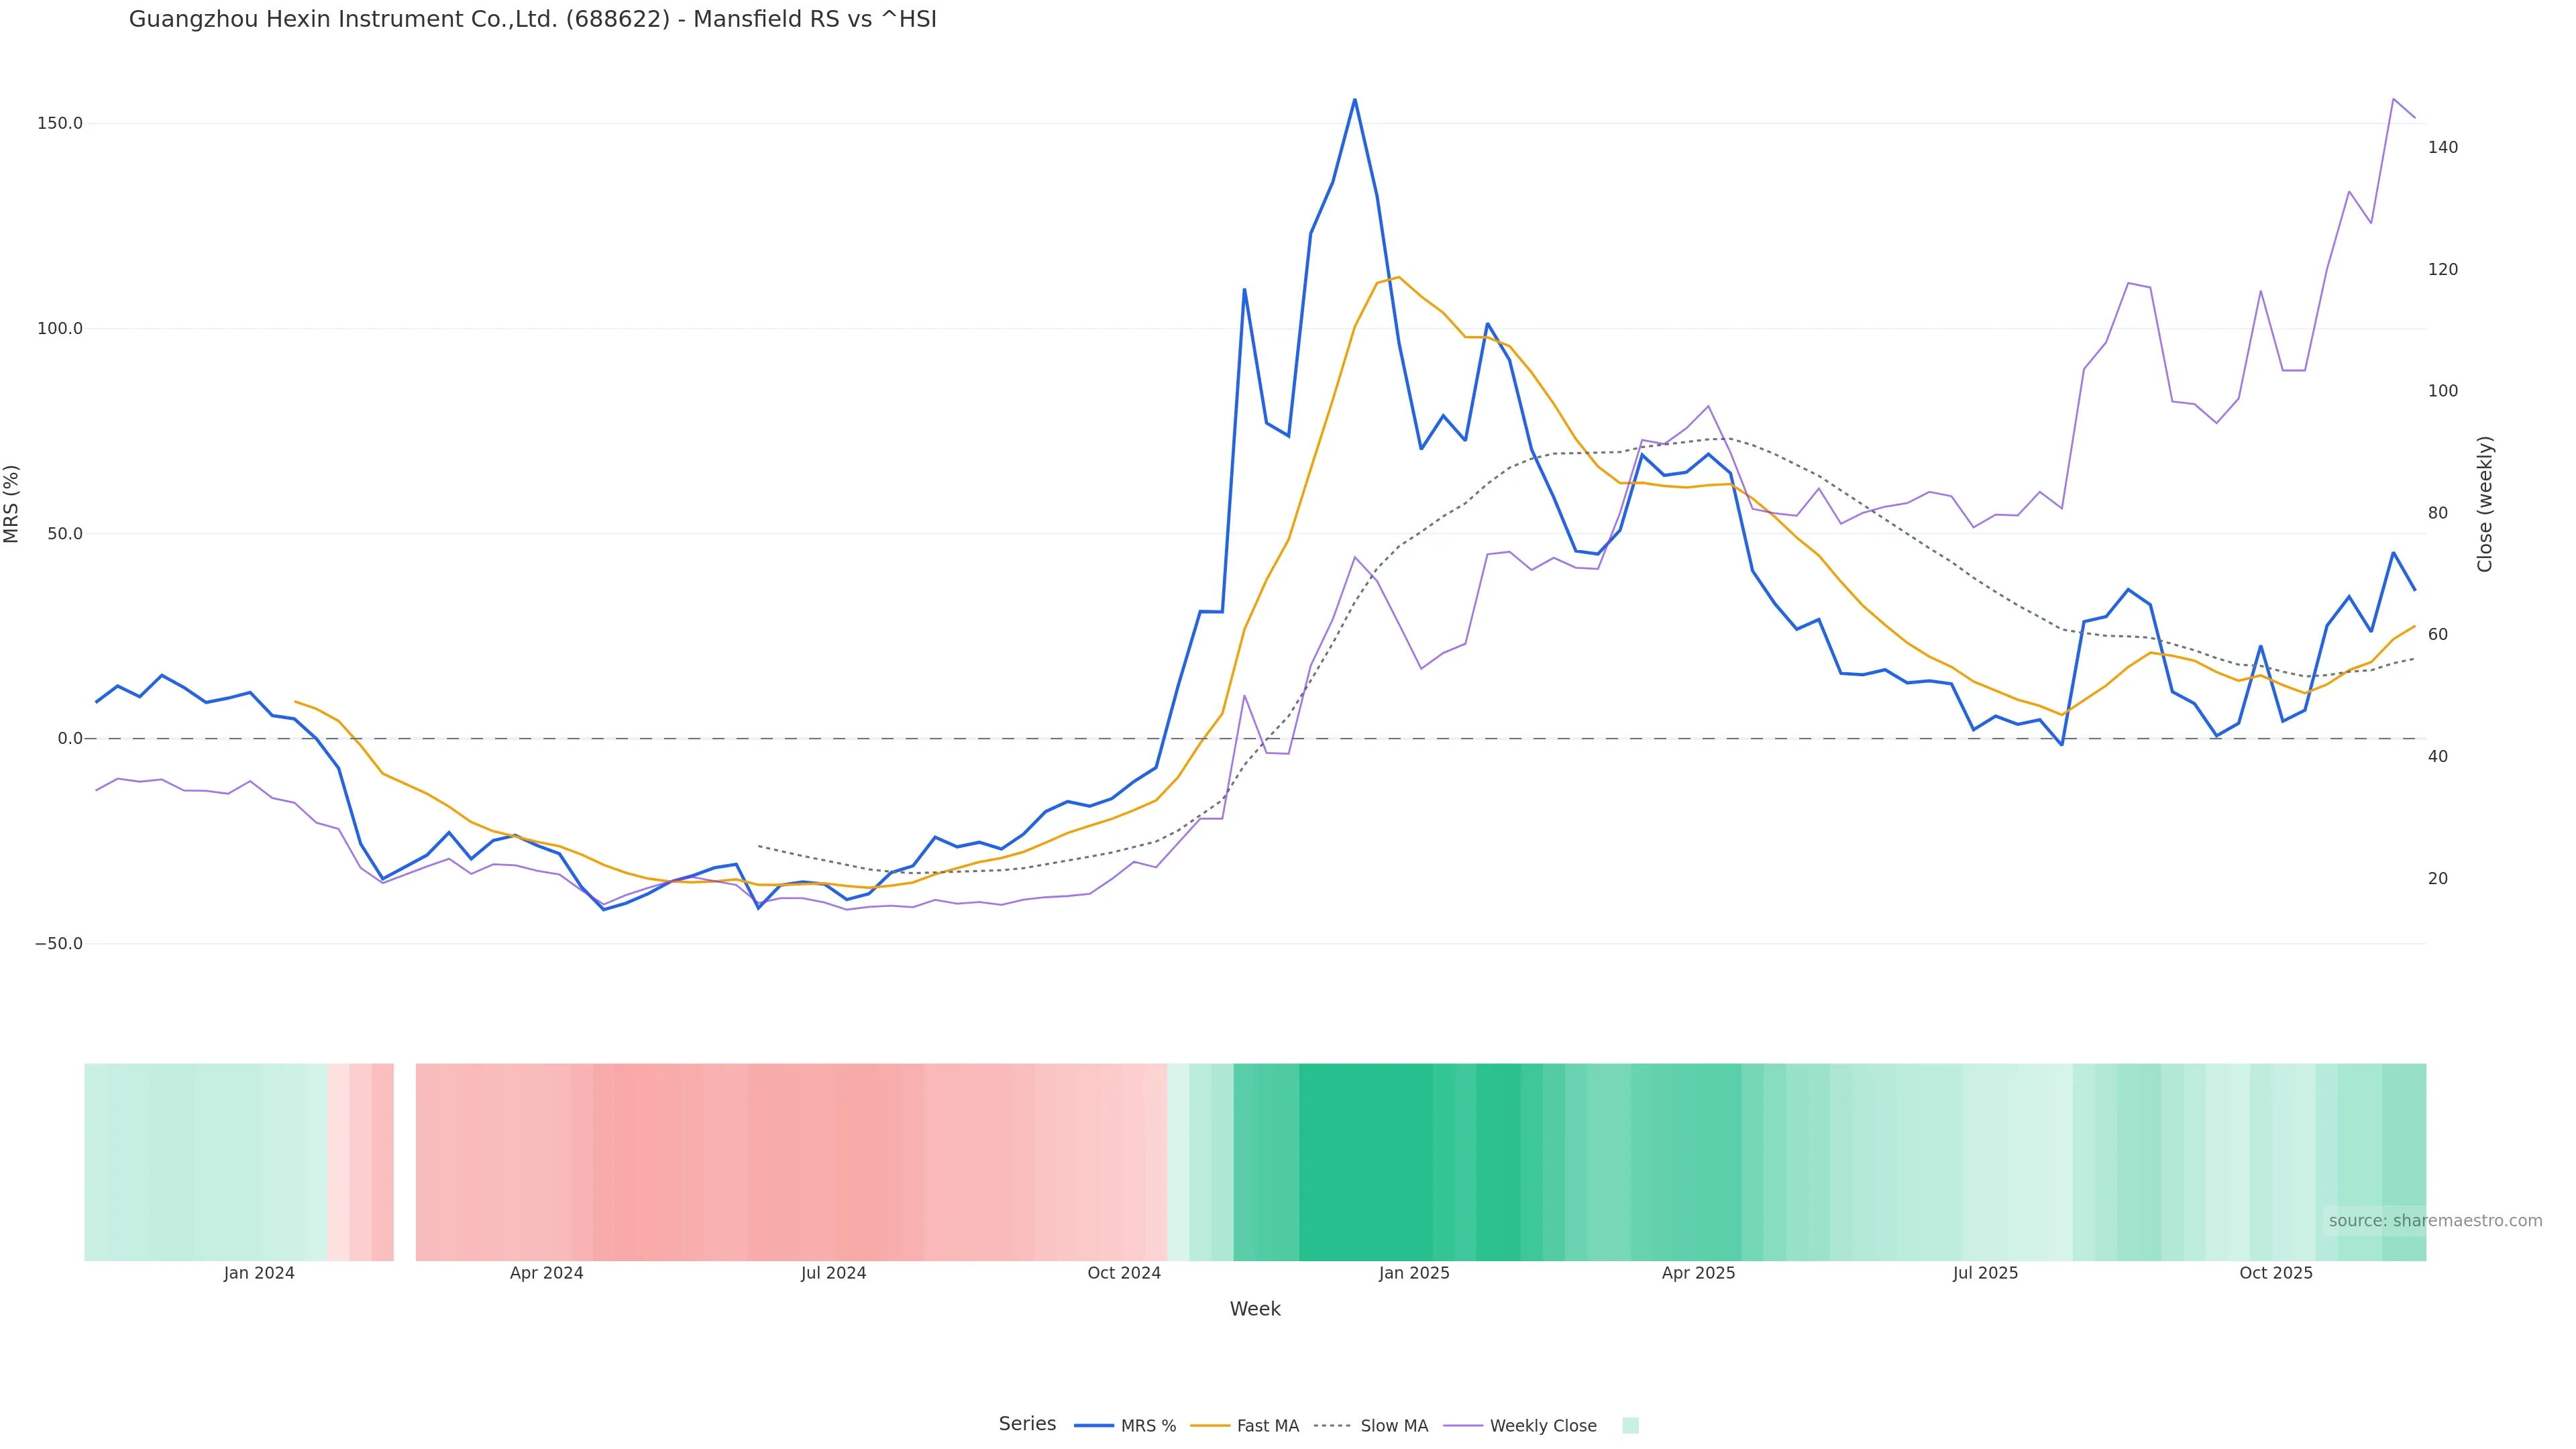Click the light green legend swatch
Viewport: 2576px width, 1449px height.
1630,1426
